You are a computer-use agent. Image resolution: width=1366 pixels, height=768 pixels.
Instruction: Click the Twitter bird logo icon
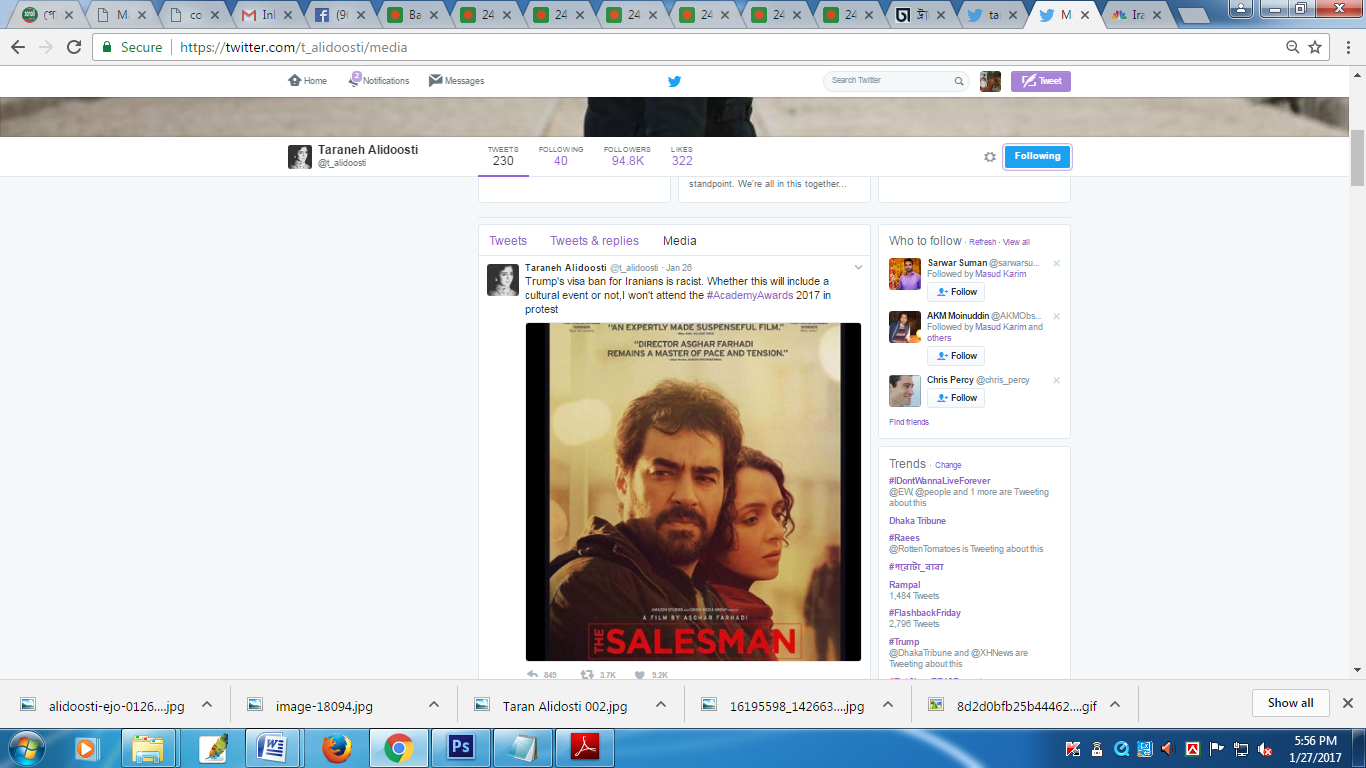pyautogui.click(x=674, y=82)
